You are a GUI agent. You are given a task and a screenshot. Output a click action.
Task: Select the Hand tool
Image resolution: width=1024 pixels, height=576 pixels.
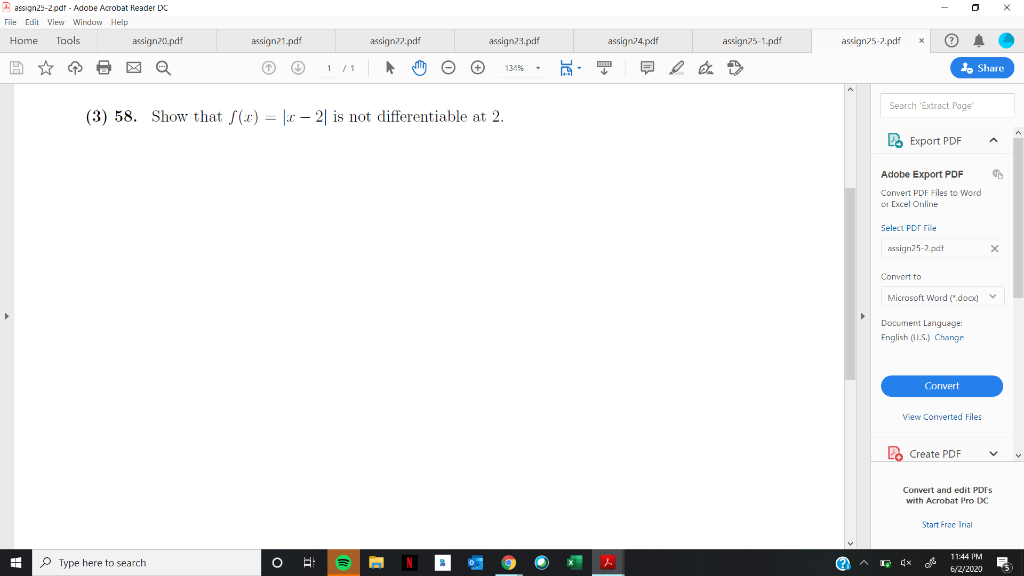pos(419,67)
